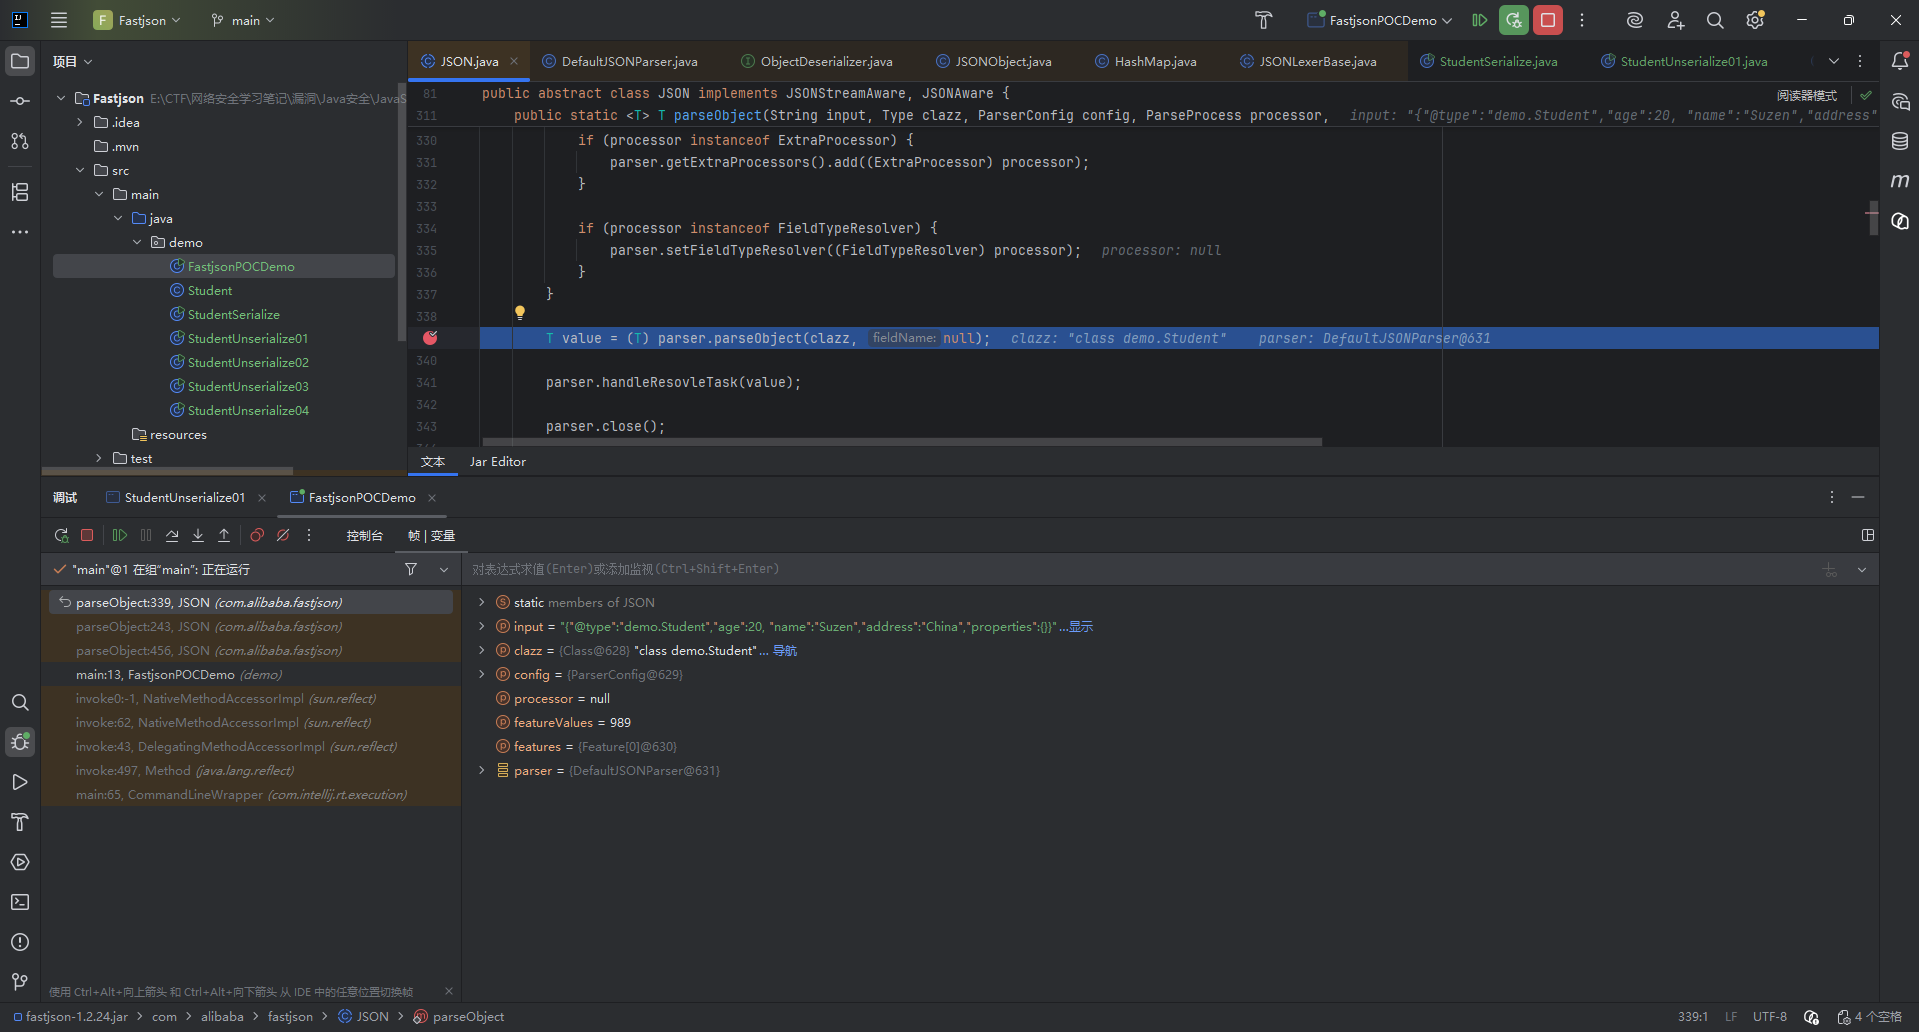The height and width of the screenshot is (1032, 1919).
Task: Click the UTF-8 encoding in the status bar
Action: [1770, 1017]
